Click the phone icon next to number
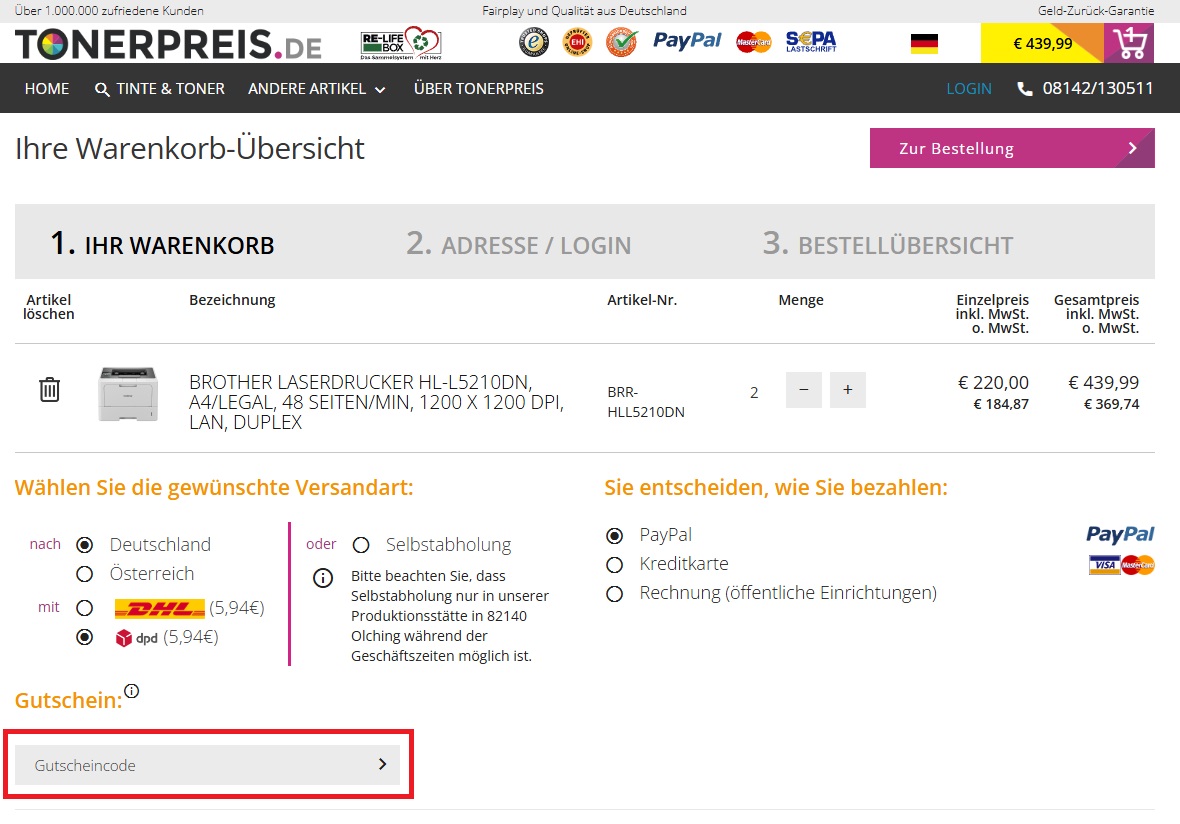 click(1024, 89)
